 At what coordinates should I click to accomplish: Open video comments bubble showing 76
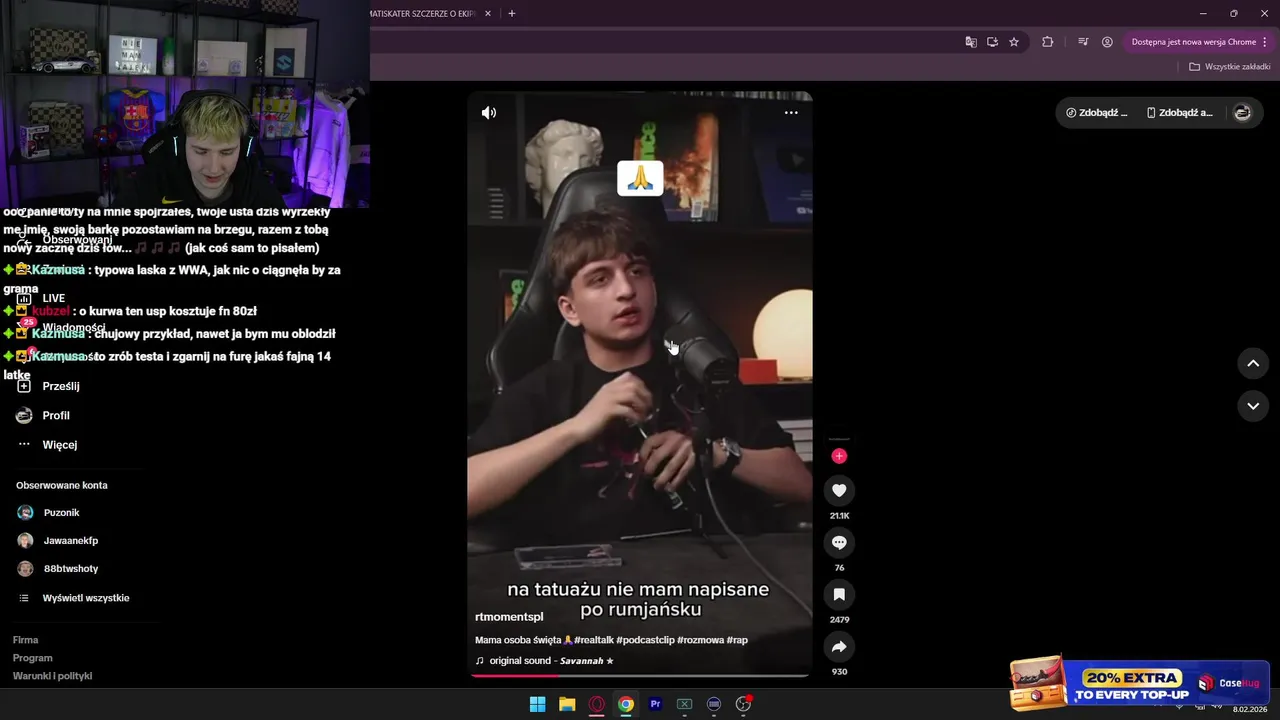[839, 542]
